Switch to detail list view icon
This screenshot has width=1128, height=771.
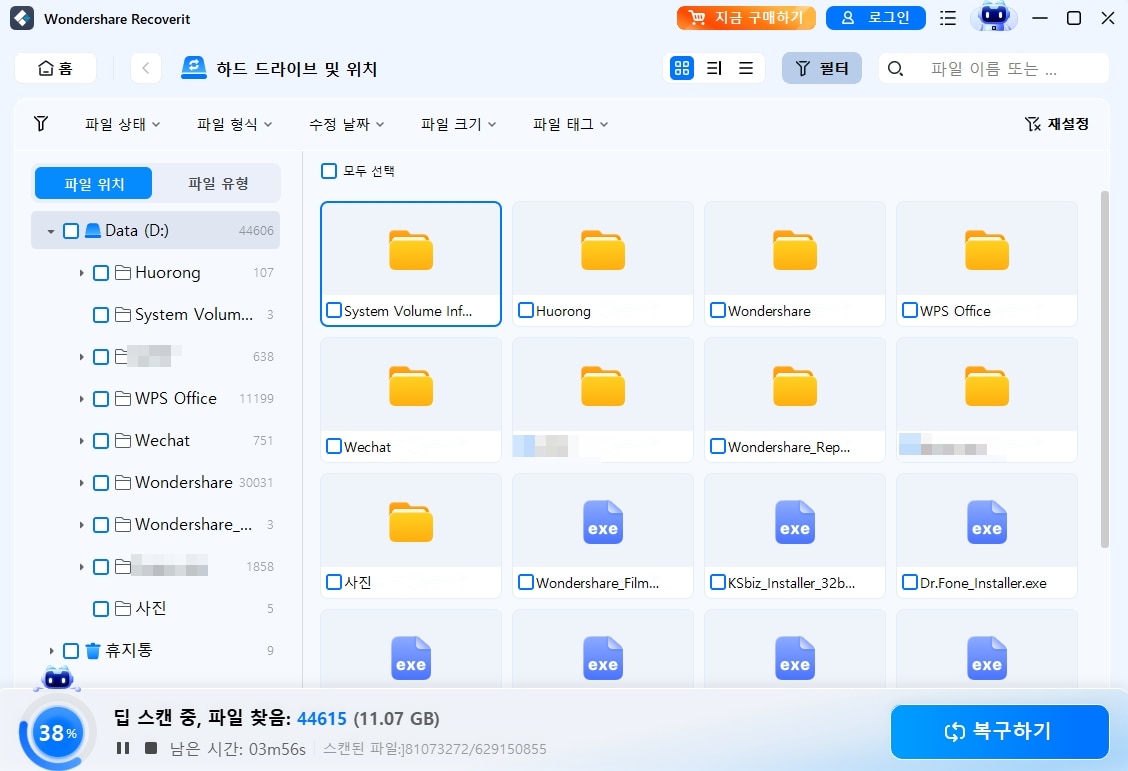pos(714,68)
